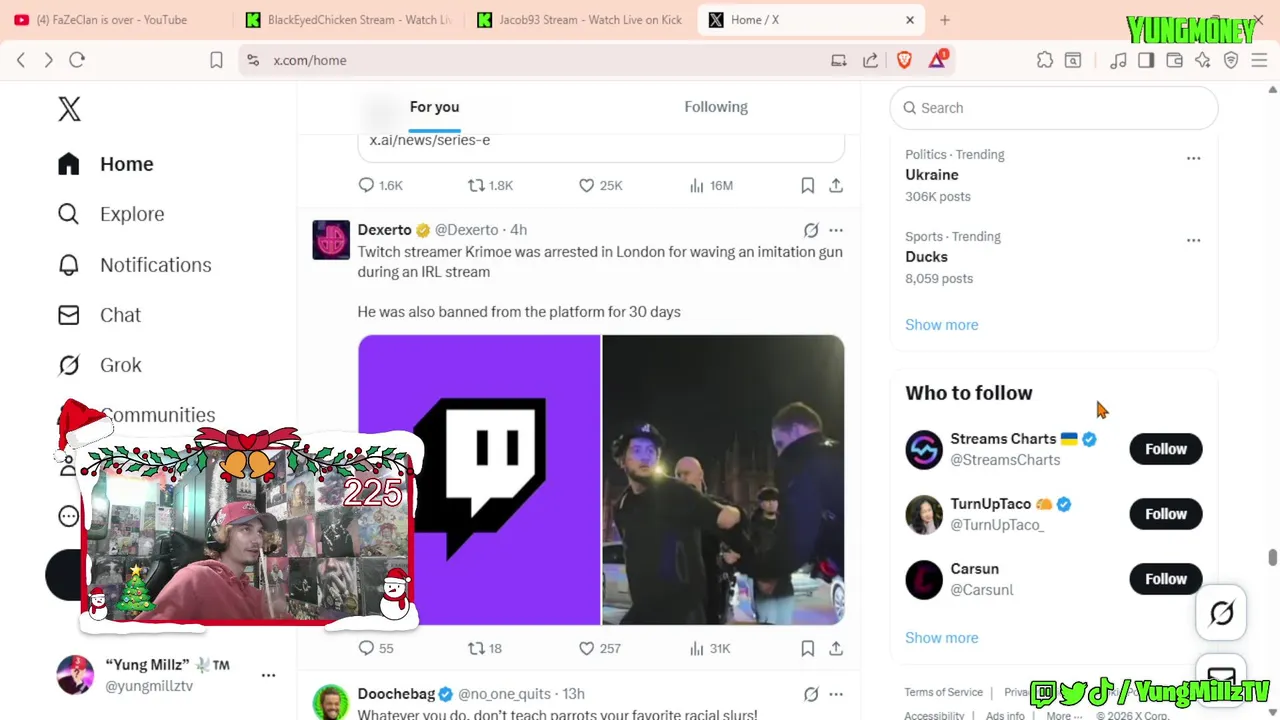Open the Brave Wallet icon
This screenshot has width=1280, height=720.
click(1175, 60)
